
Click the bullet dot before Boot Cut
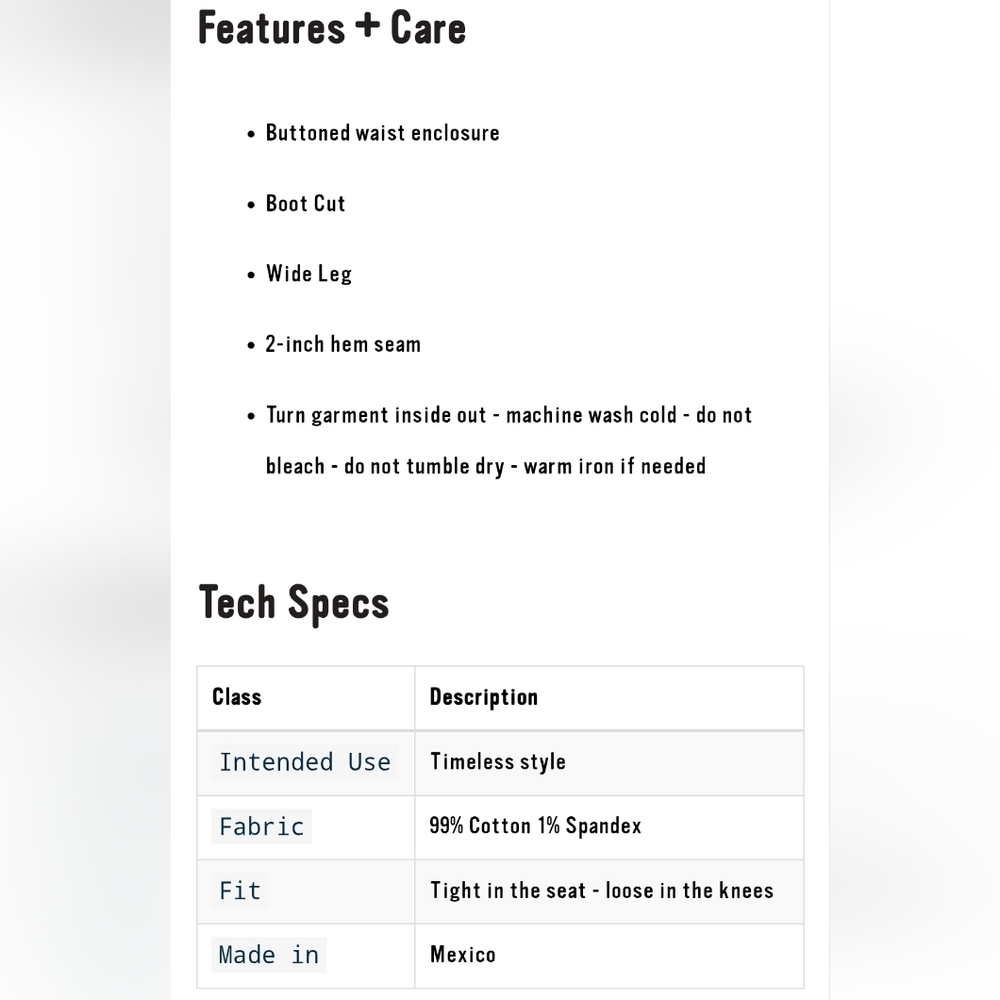point(251,205)
